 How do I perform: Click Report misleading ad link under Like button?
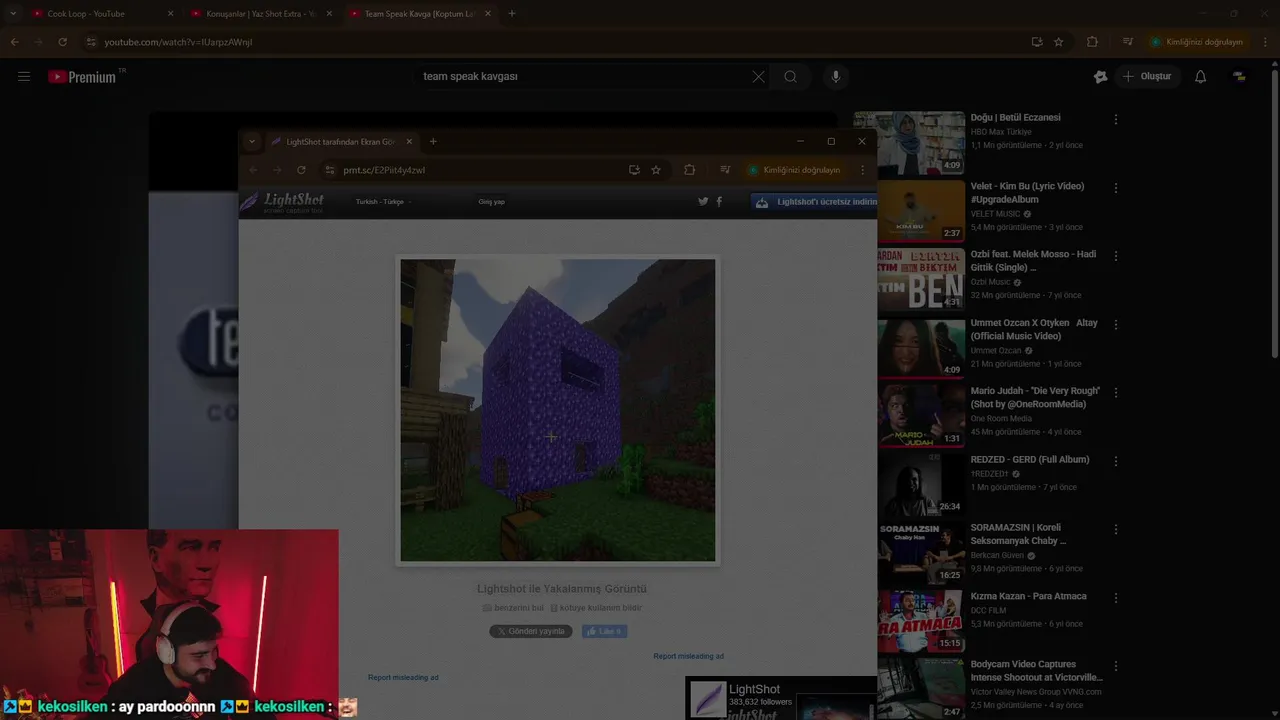(688, 656)
